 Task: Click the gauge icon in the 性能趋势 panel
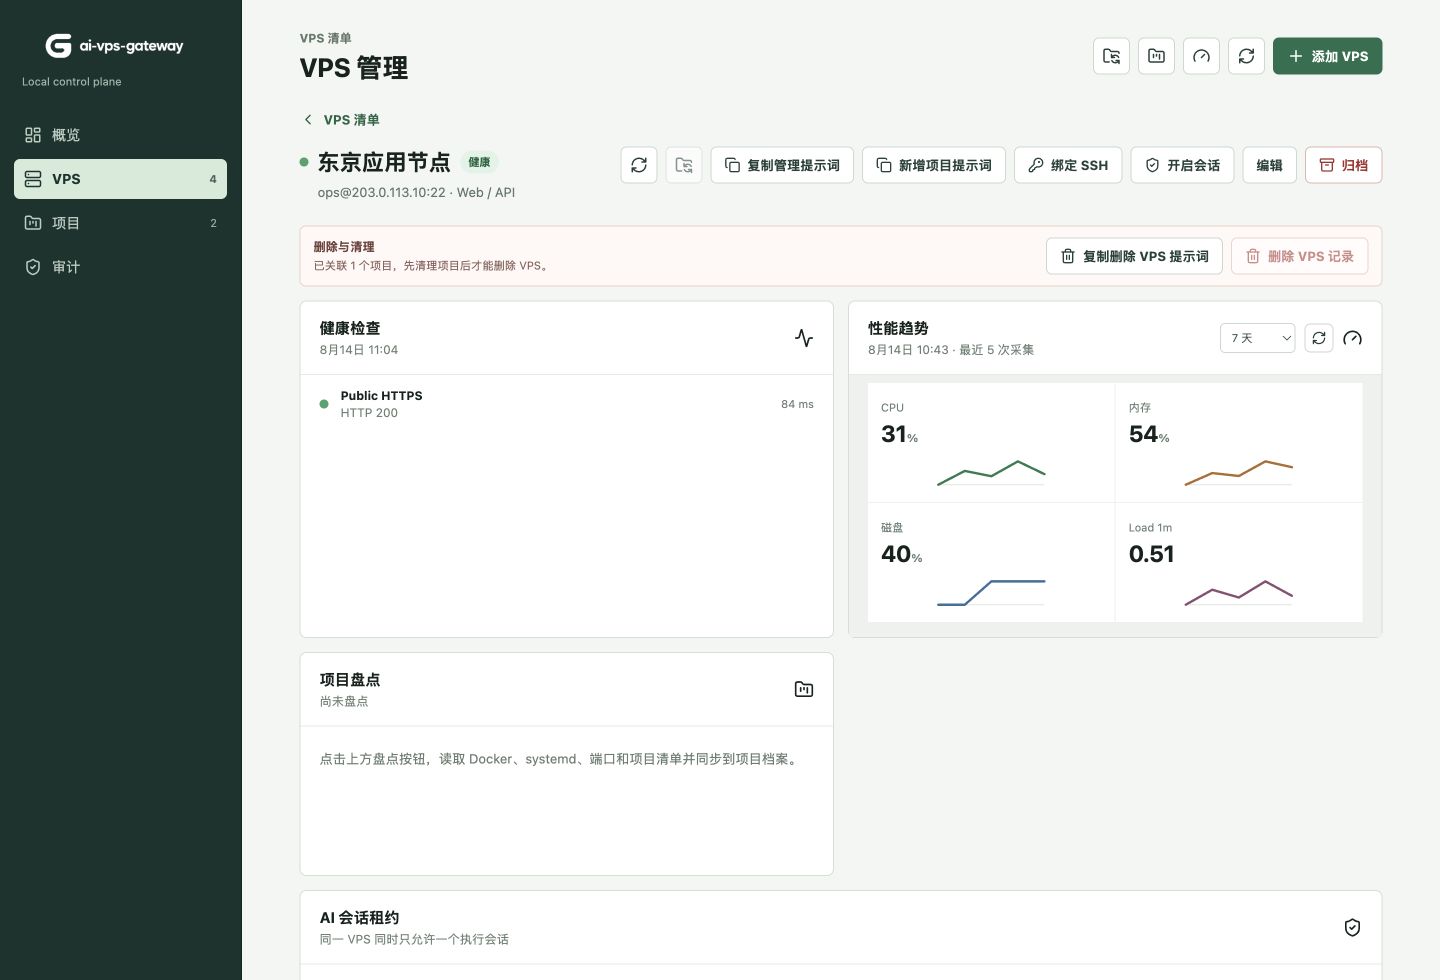[x=1352, y=338]
